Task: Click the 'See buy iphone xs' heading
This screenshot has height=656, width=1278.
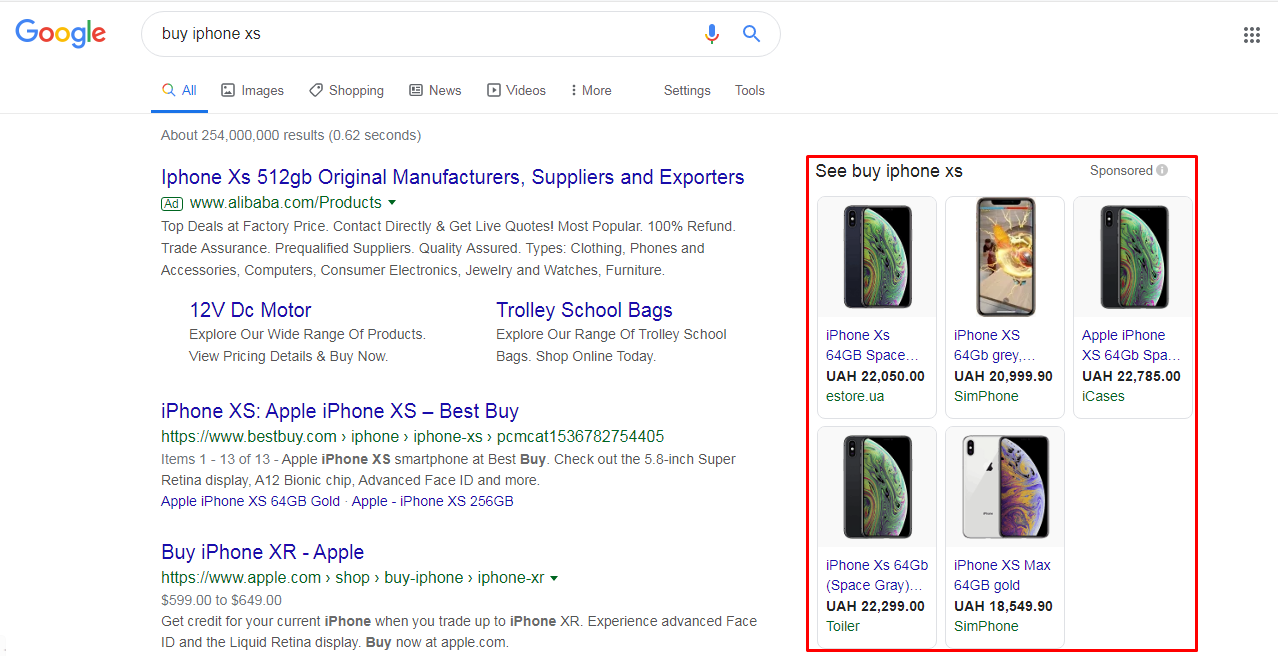Action: coord(889,171)
